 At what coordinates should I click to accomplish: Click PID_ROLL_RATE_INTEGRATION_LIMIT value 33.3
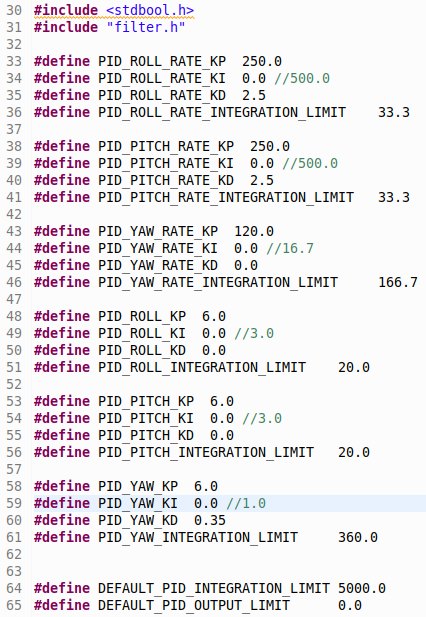tap(394, 112)
